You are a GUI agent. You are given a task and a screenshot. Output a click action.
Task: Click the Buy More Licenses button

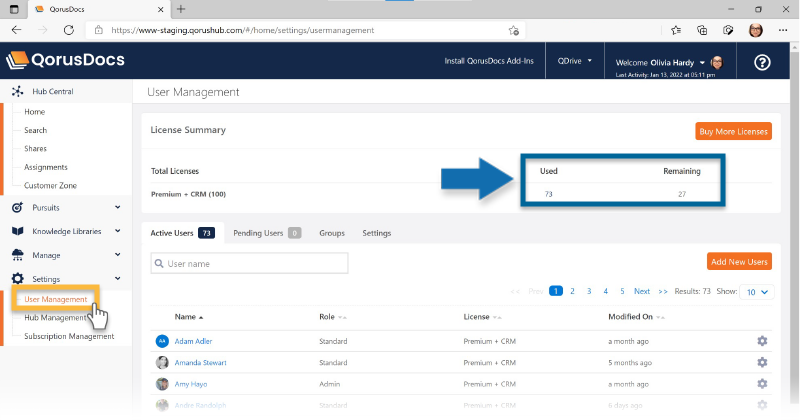[733, 131]
